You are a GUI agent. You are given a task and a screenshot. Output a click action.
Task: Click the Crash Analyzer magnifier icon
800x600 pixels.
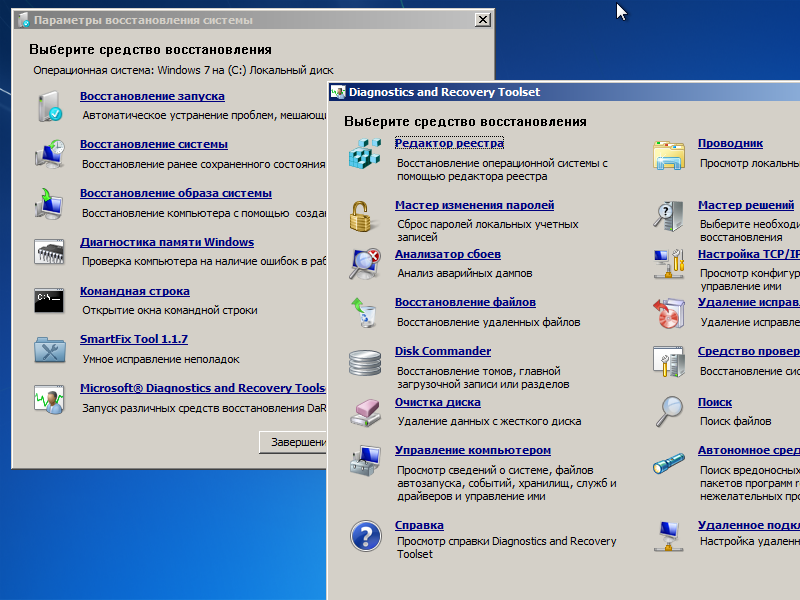[x=365, y=264]
